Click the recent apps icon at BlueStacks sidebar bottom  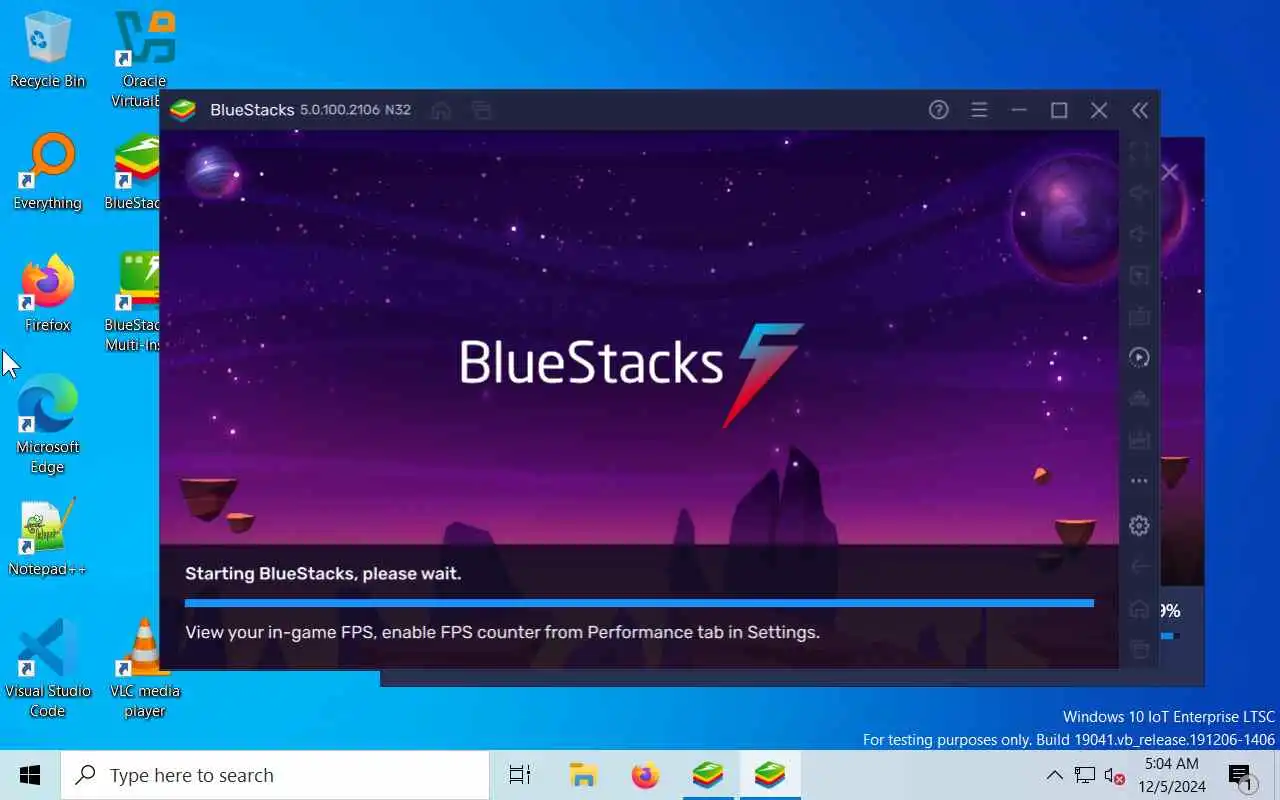tap(1139, 649)
